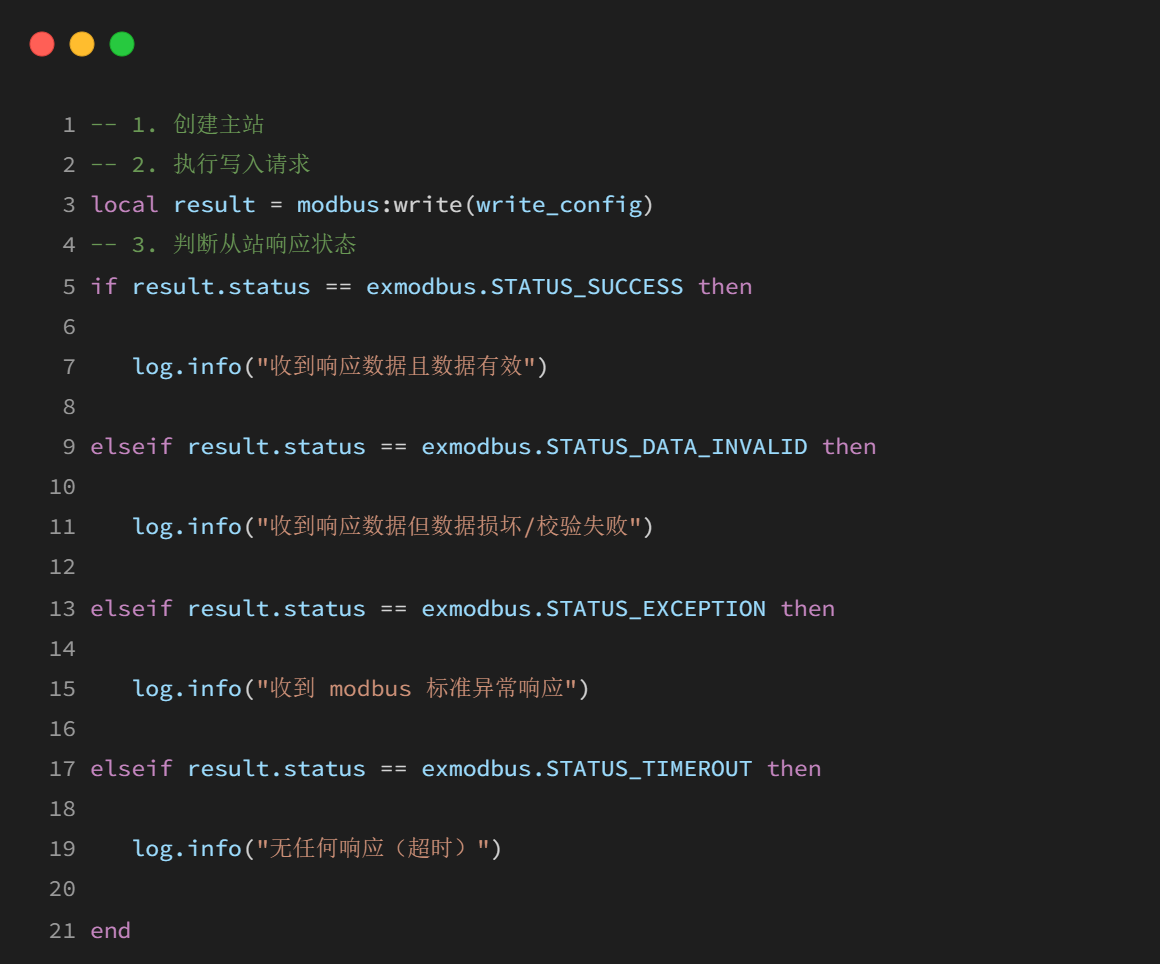Click the 'then' keyword on line 5
The width and height of the screenshot is (1160, 964).
725,286
